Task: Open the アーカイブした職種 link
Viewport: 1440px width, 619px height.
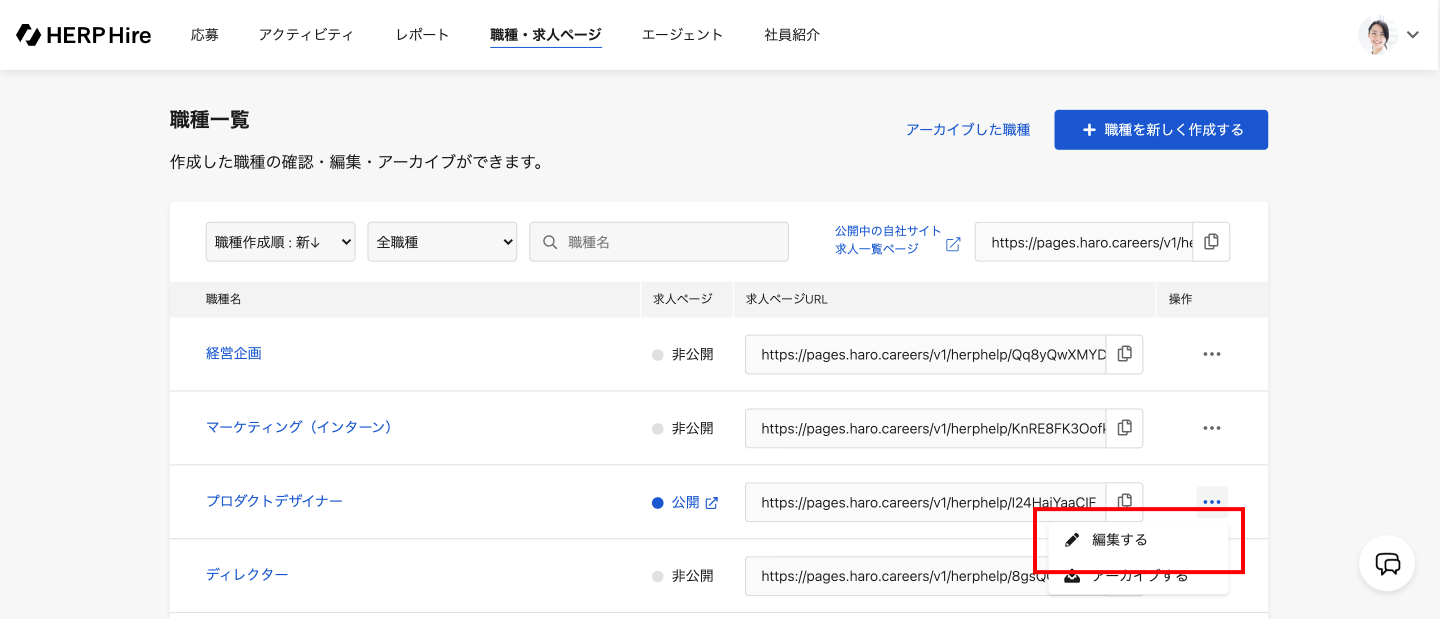Action: point(967,130)
